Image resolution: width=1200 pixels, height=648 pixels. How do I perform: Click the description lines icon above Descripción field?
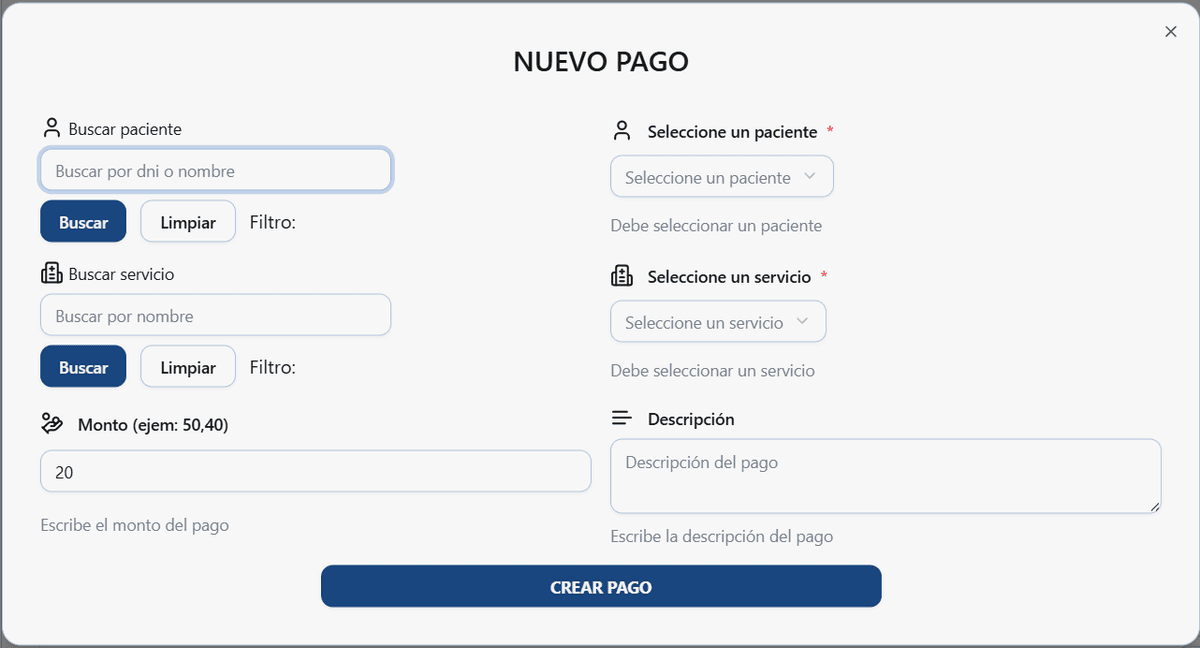(622, 418)
